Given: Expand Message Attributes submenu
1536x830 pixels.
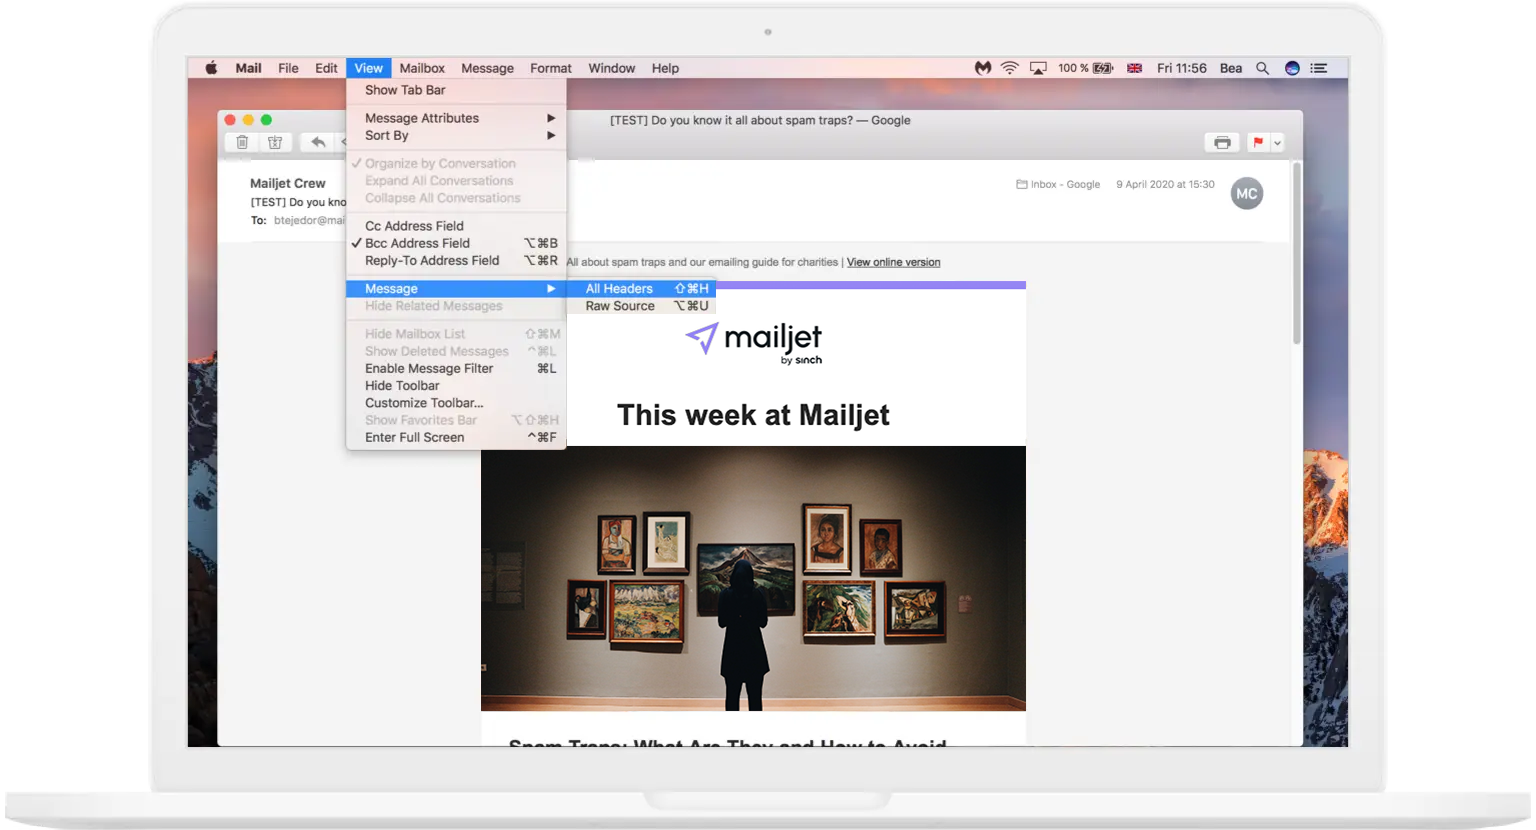Looking at the screenshot, I should click(x=456, y=118).
